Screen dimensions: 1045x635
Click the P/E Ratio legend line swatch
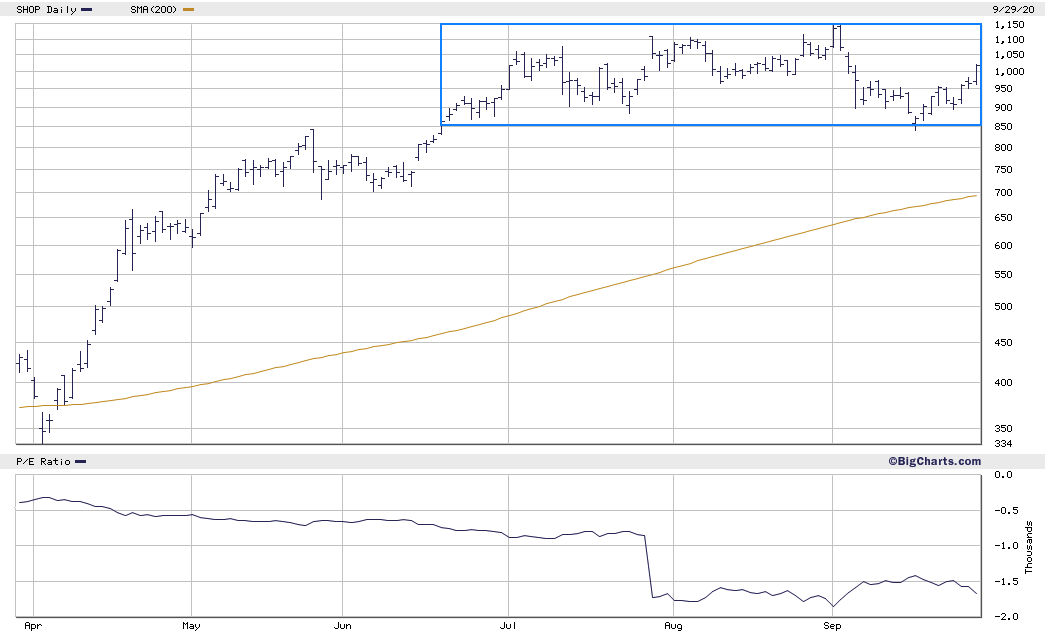81,461
